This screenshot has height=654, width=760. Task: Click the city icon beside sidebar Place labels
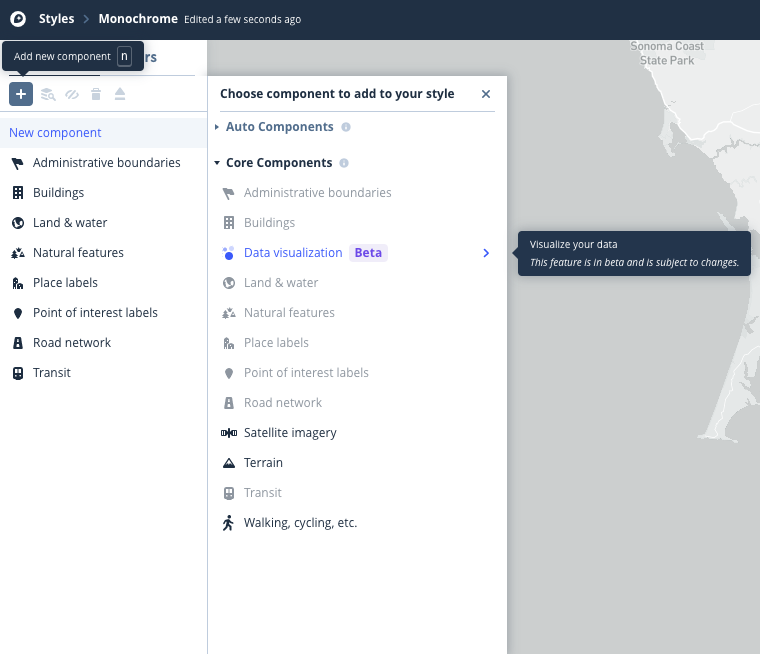click(18, 283)
